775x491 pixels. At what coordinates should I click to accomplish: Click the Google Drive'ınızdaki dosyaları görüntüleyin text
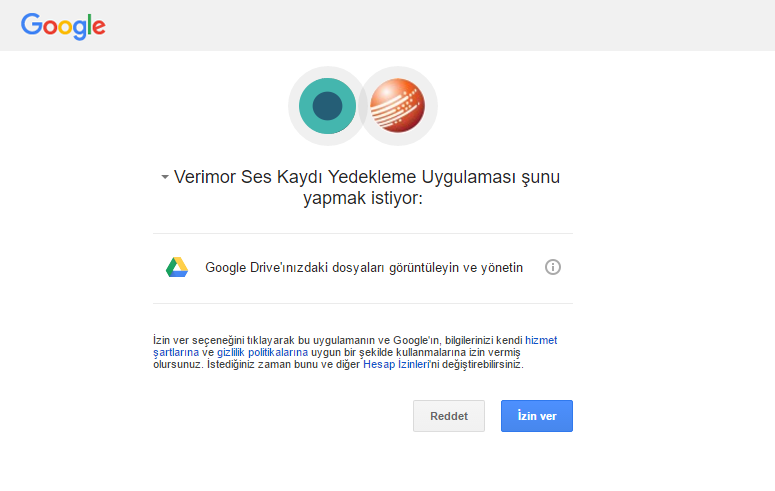(x=364, y=268)
